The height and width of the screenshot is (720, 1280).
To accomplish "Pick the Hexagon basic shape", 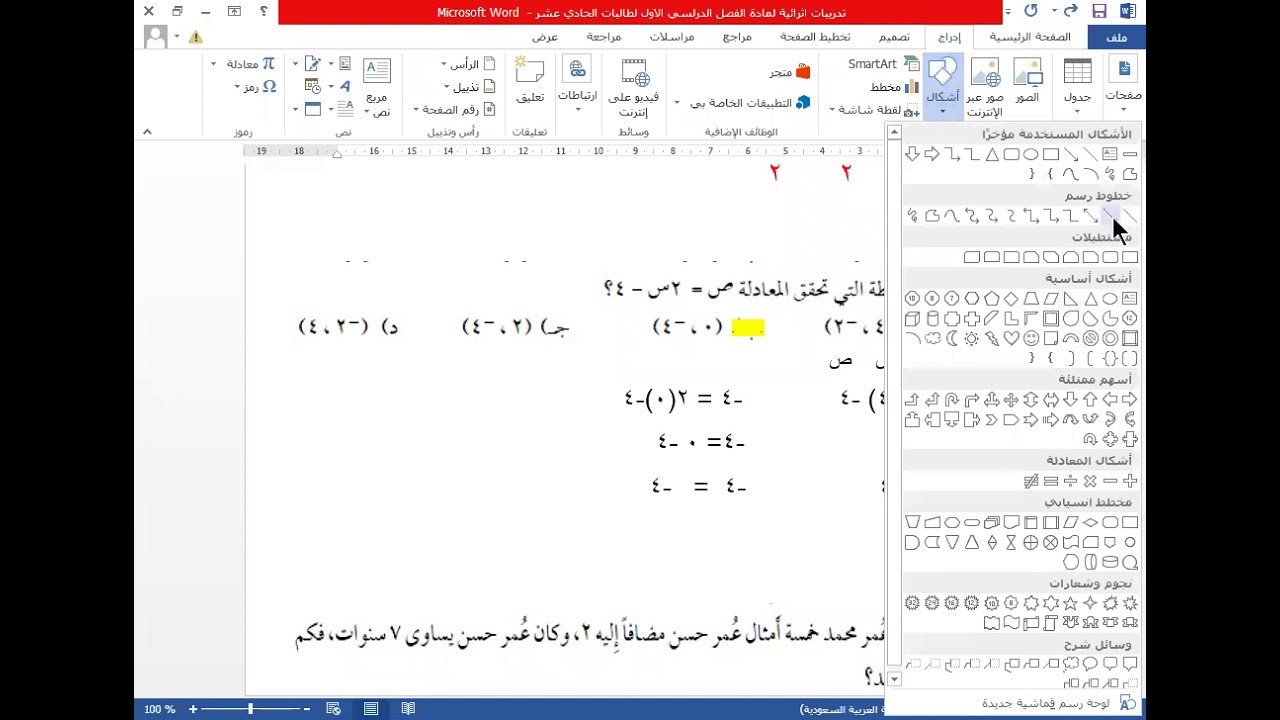I will click(972, 299).
